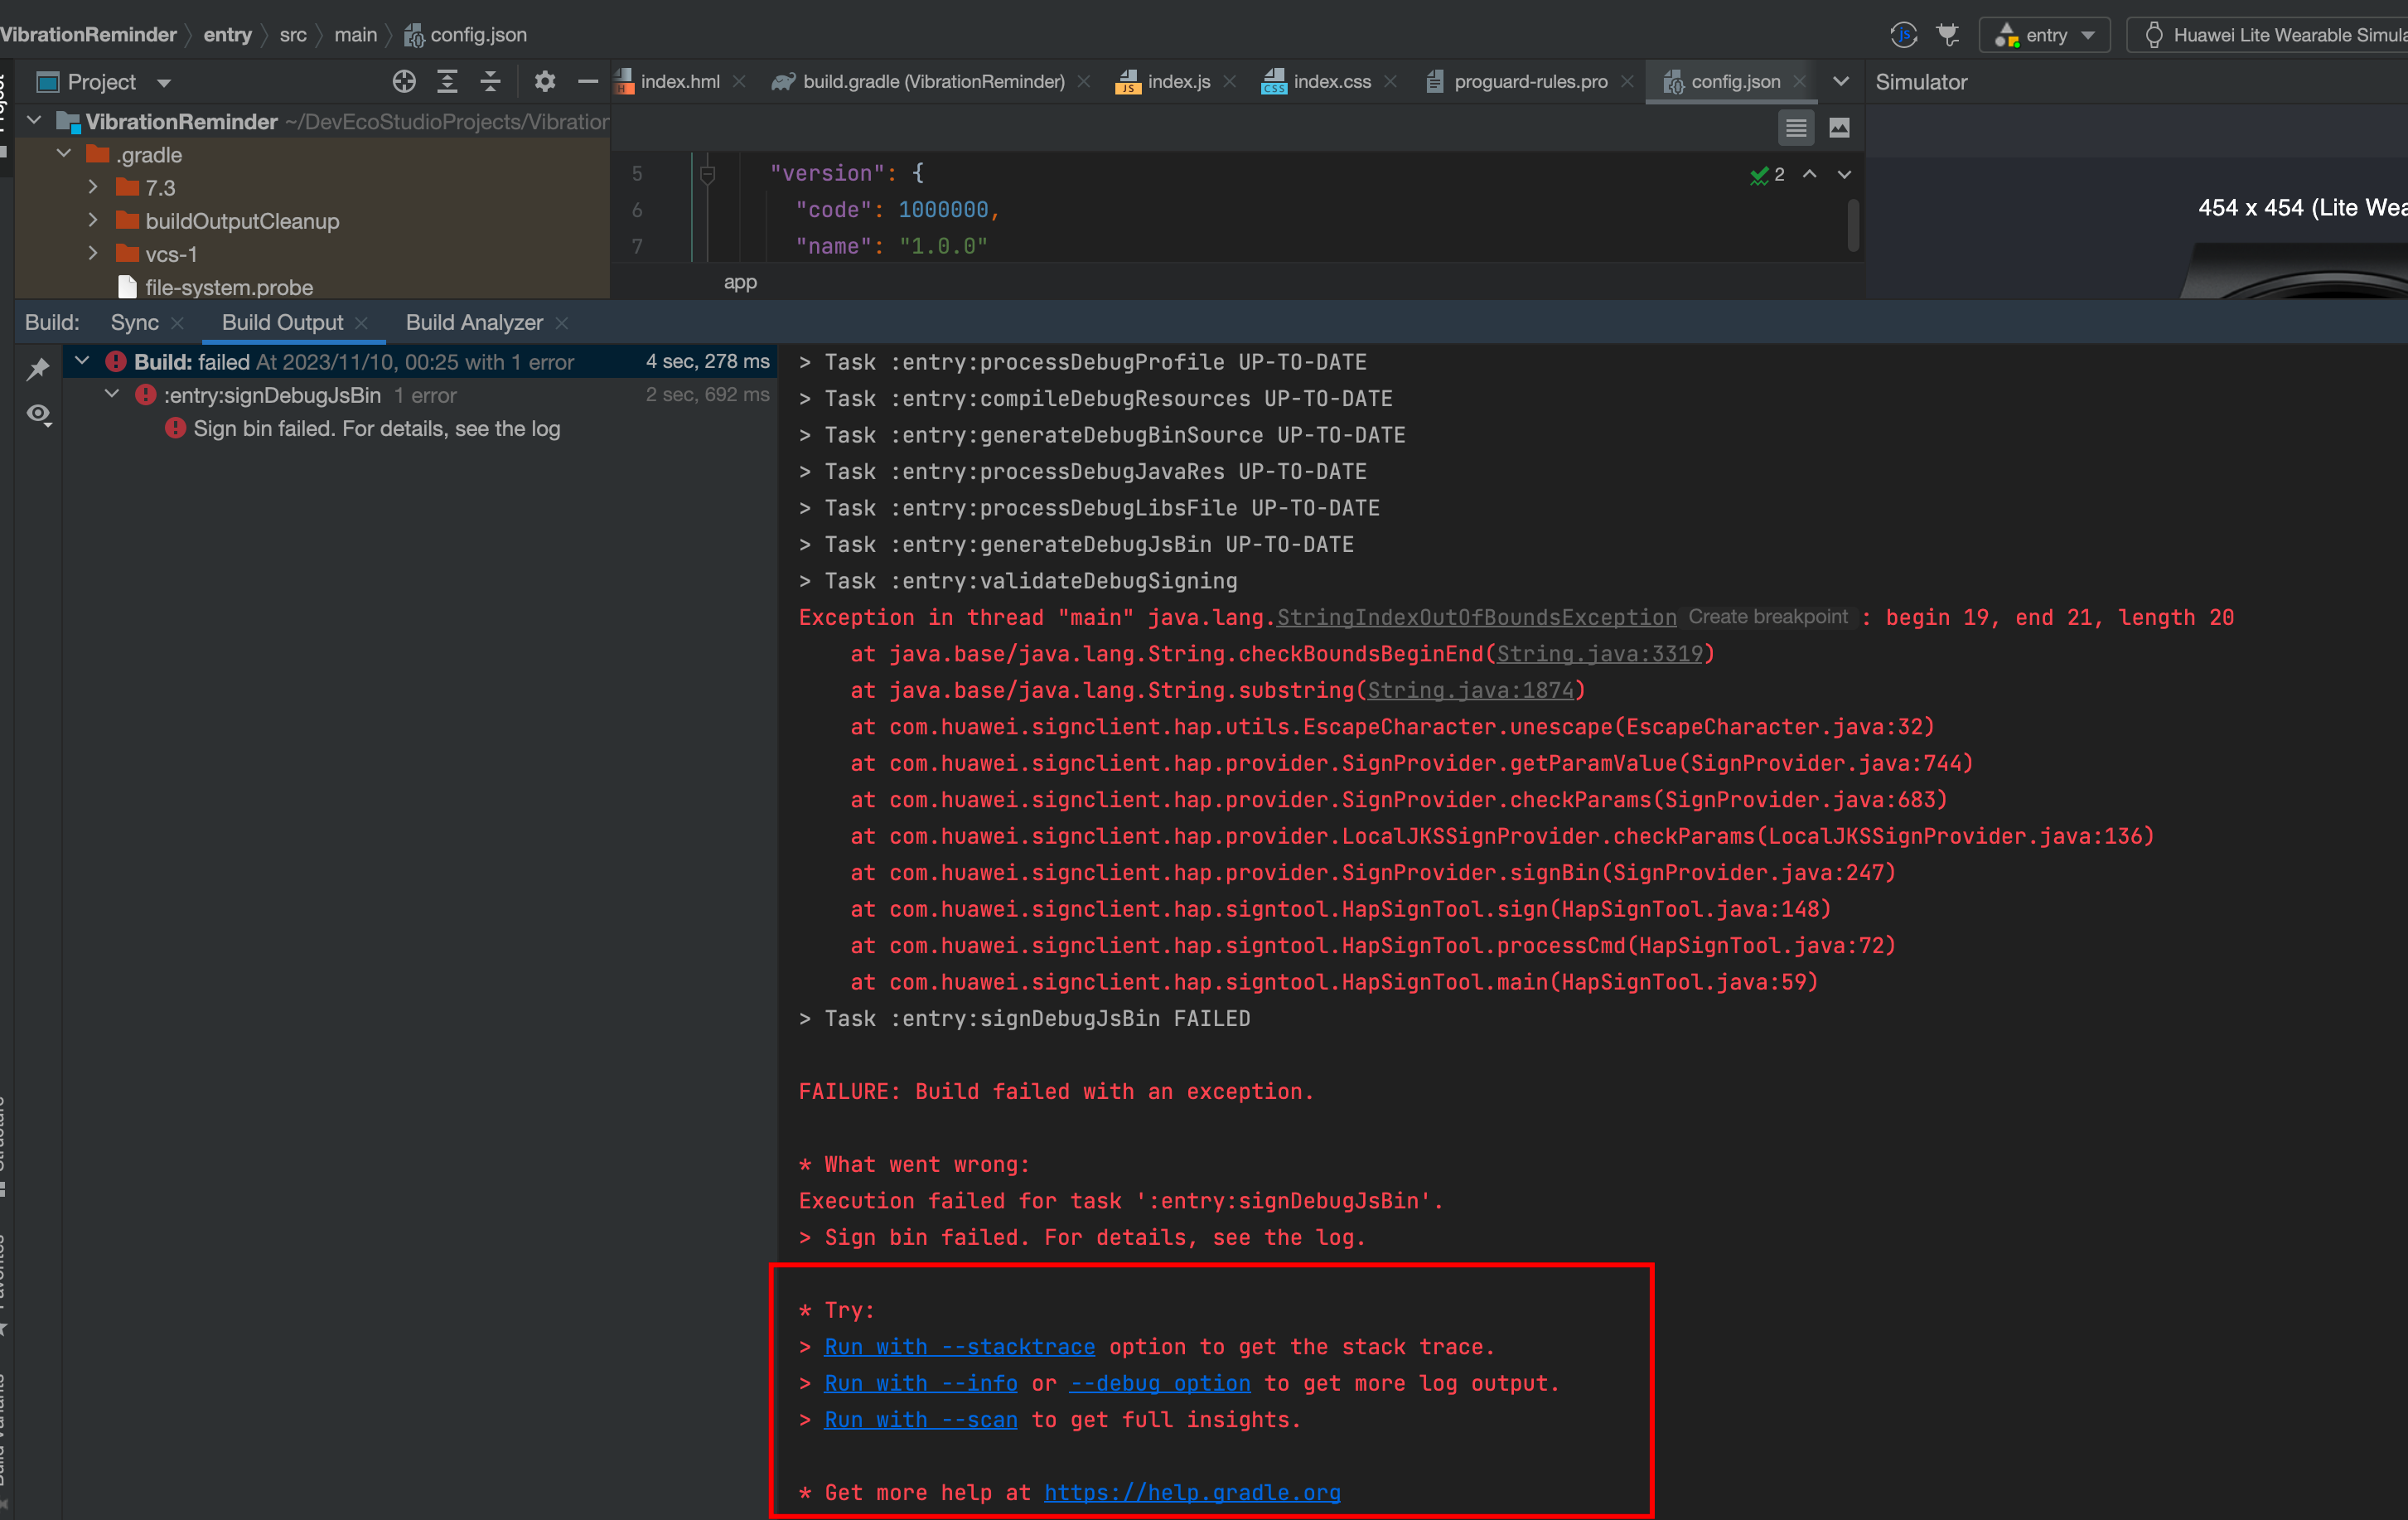Expand all in Project panel
The width and height of the screenshot is (2408, 1520).
pos(447,82)
